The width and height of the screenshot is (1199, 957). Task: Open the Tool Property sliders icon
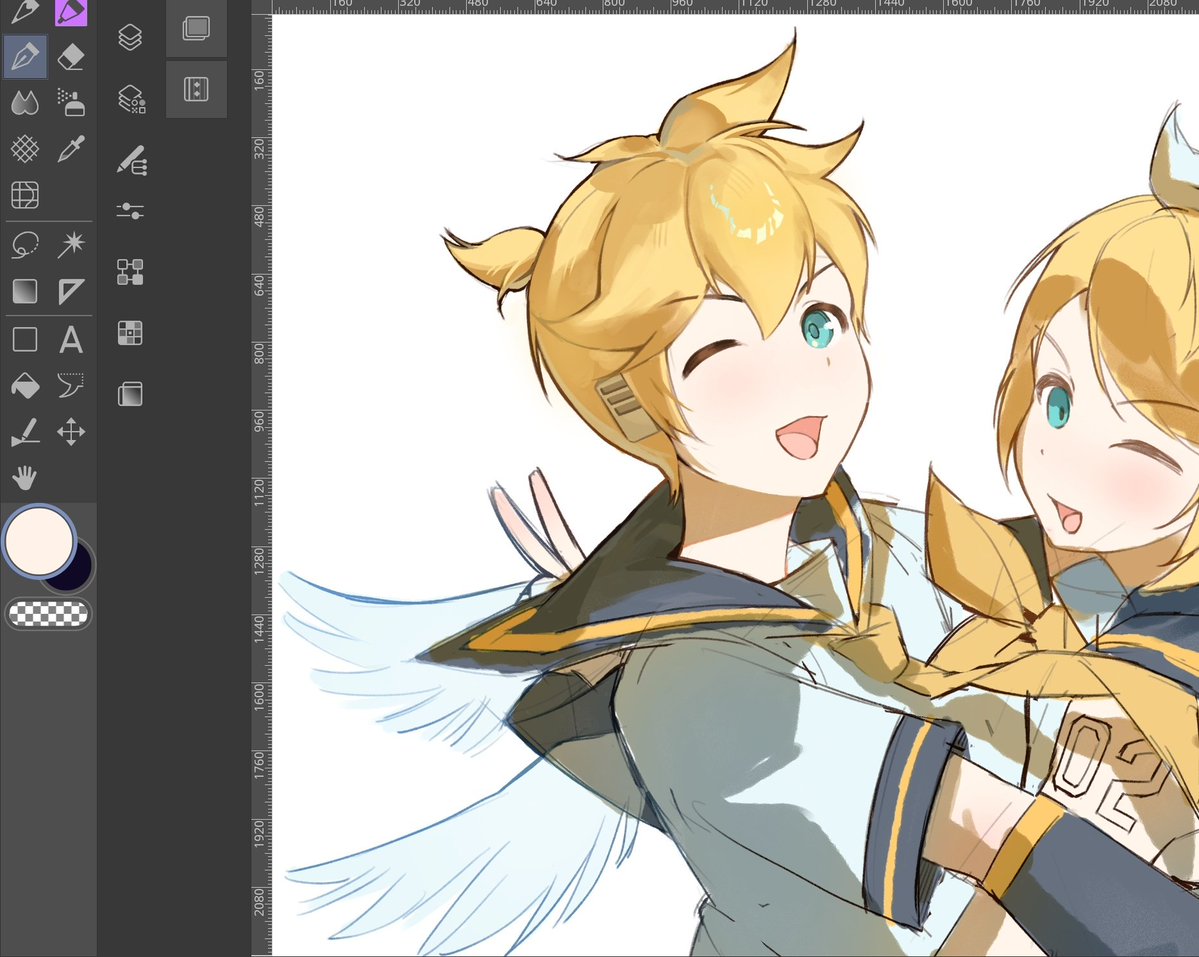click(x=130, y=210)
